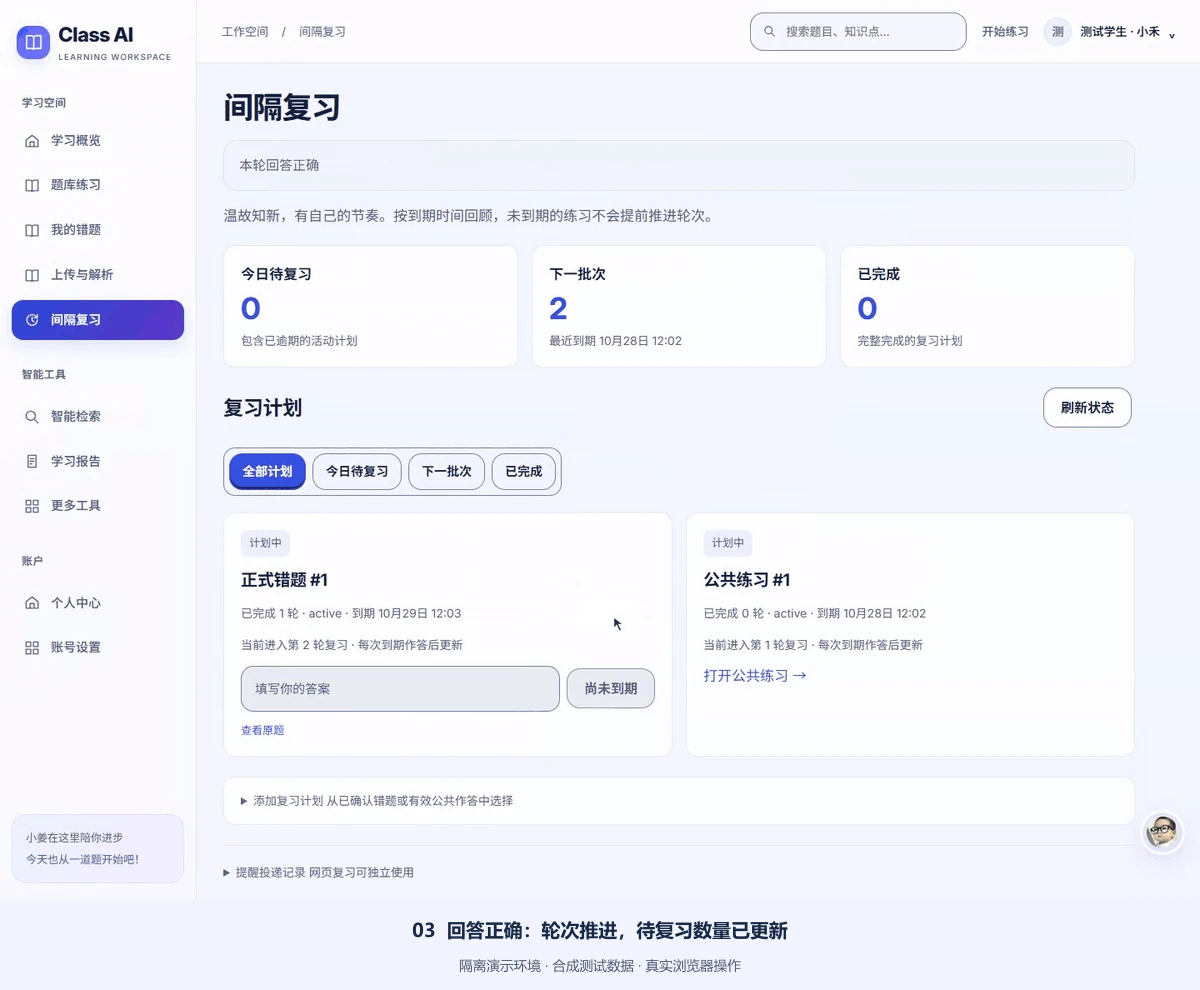Screen dimensions: 1200x990
Task: Go to 题库练习 in the sidebar
Action: point(98,185)
